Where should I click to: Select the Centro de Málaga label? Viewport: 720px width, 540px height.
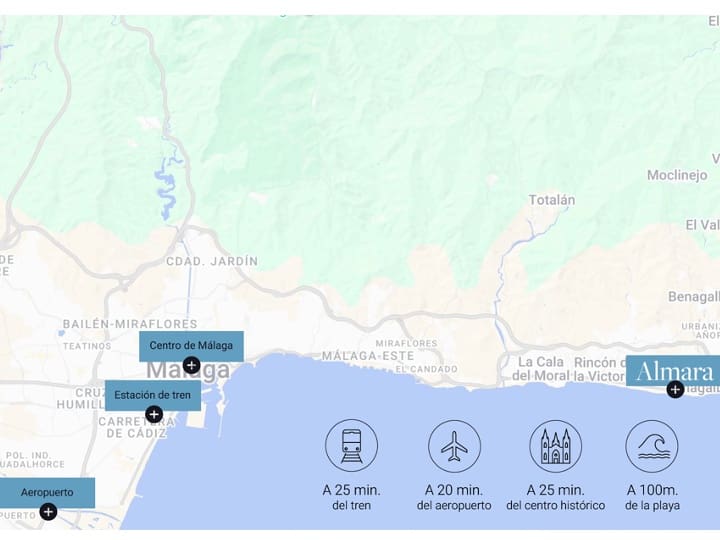pyautogui.click(x=191, y=346)
